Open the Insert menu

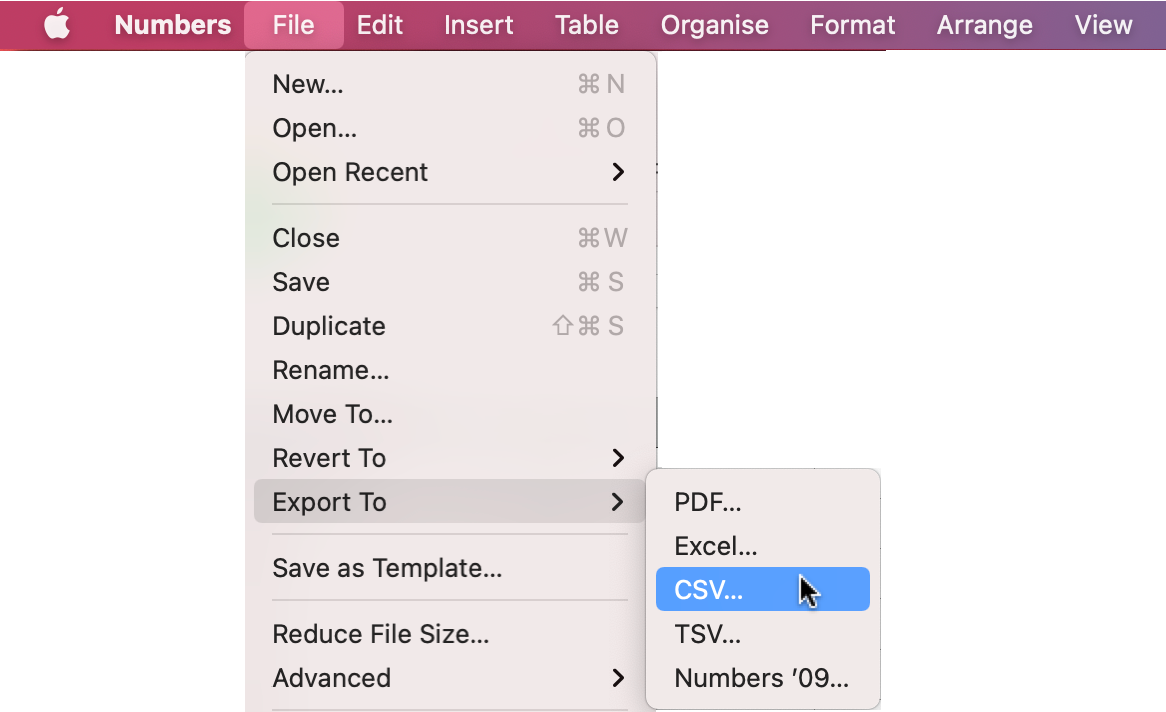tap(478, 24)
